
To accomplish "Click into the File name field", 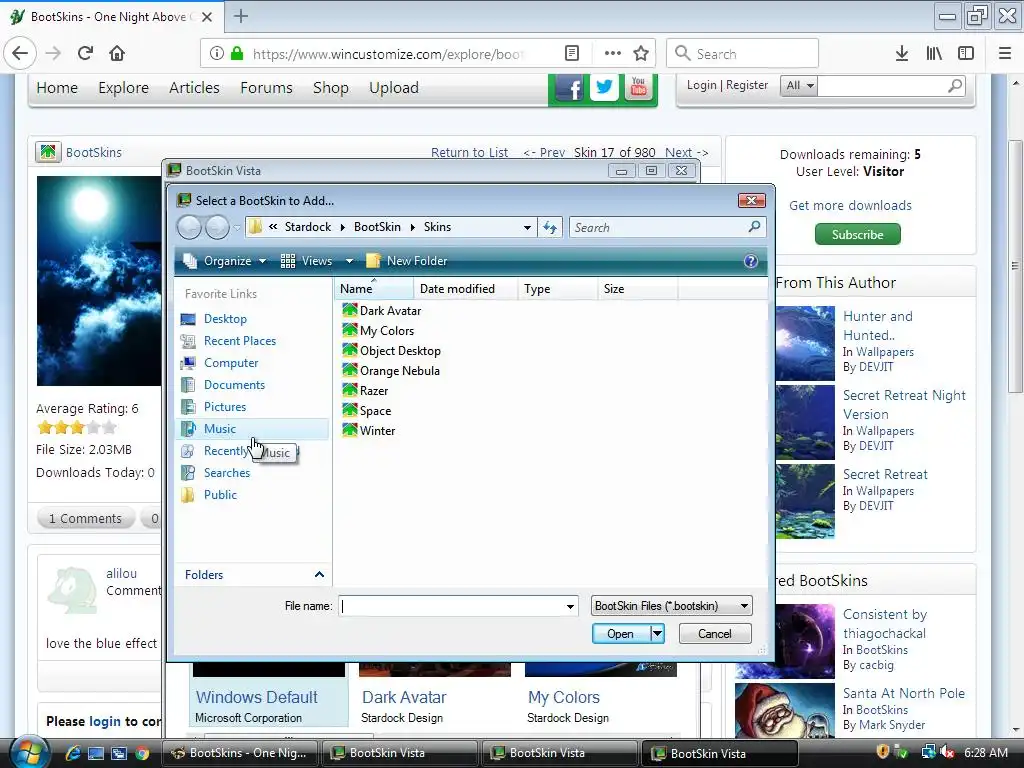I will 458,606.
